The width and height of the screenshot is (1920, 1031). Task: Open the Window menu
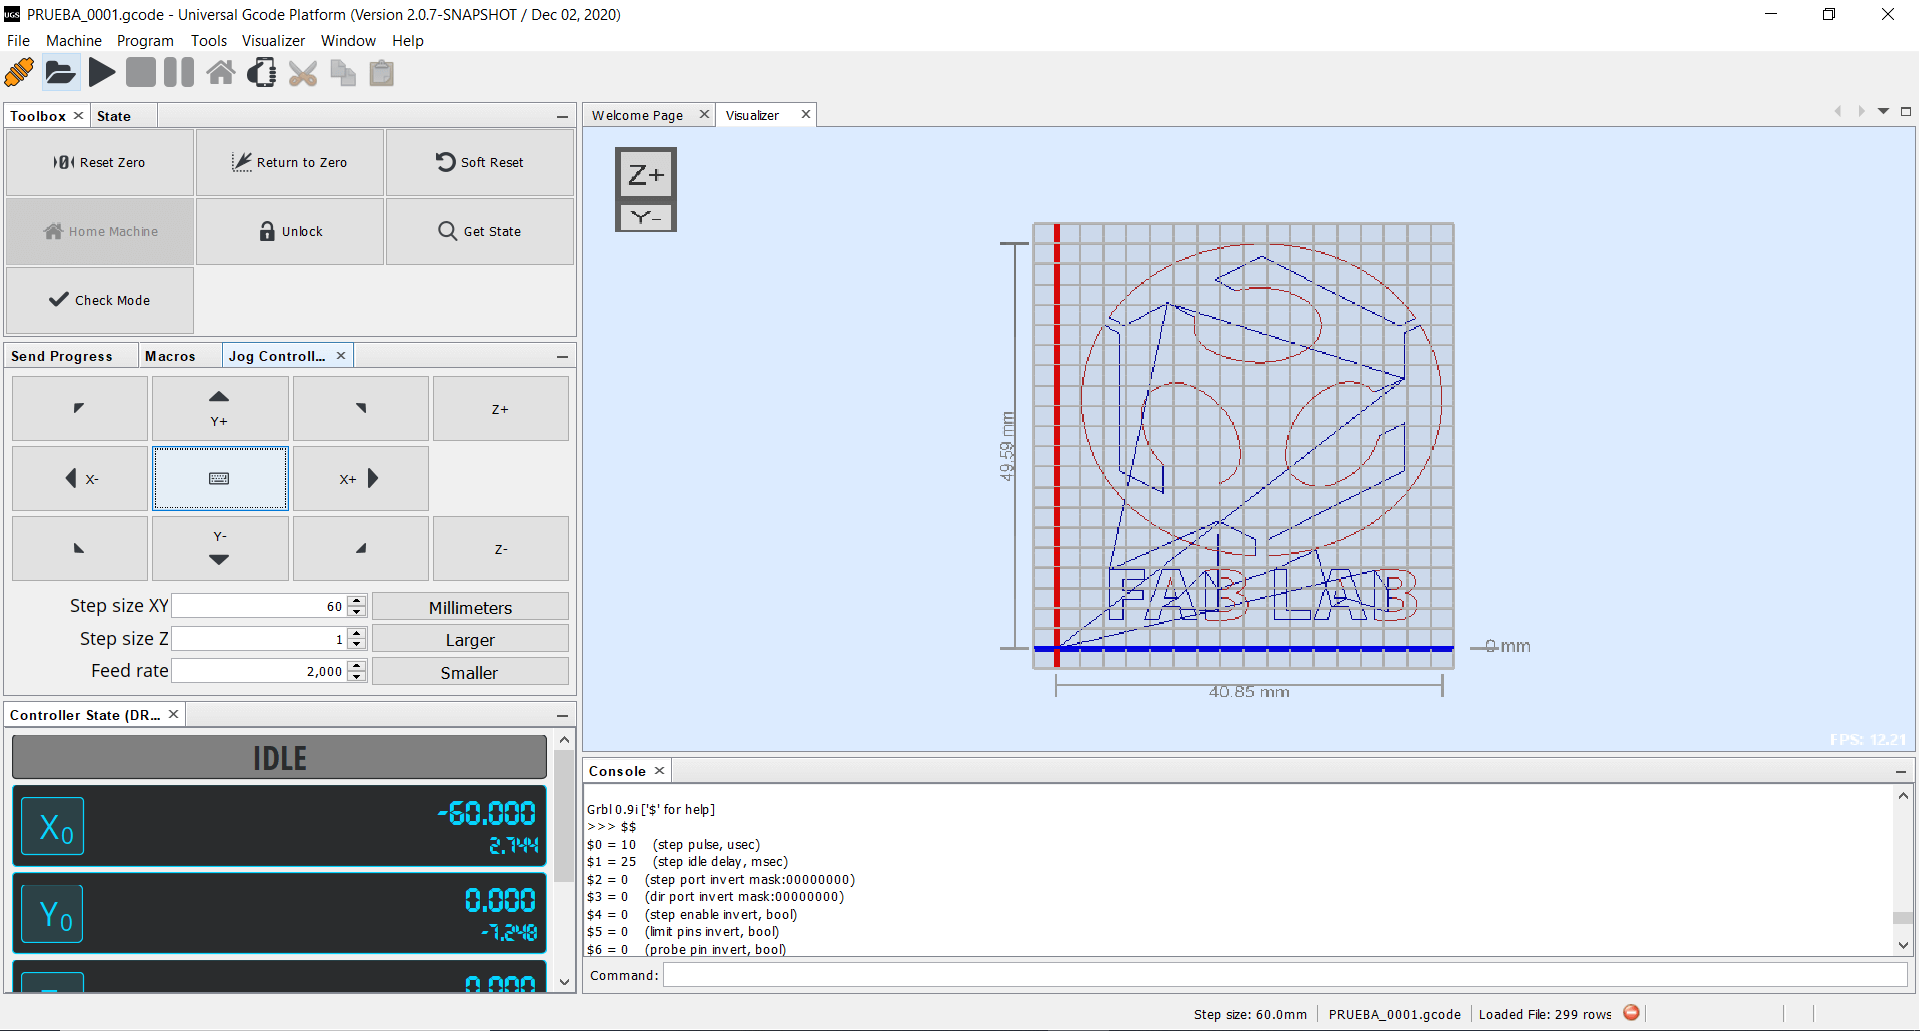pyautogui.click(x=348, y=41)
